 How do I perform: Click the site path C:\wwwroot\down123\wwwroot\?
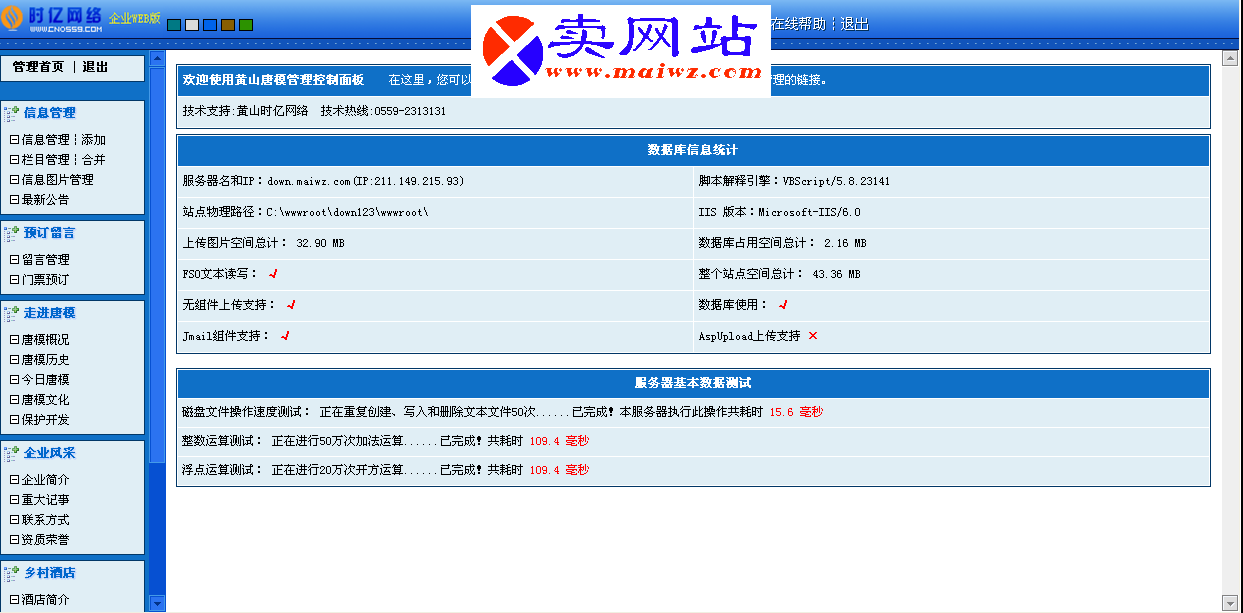(347, 212)
